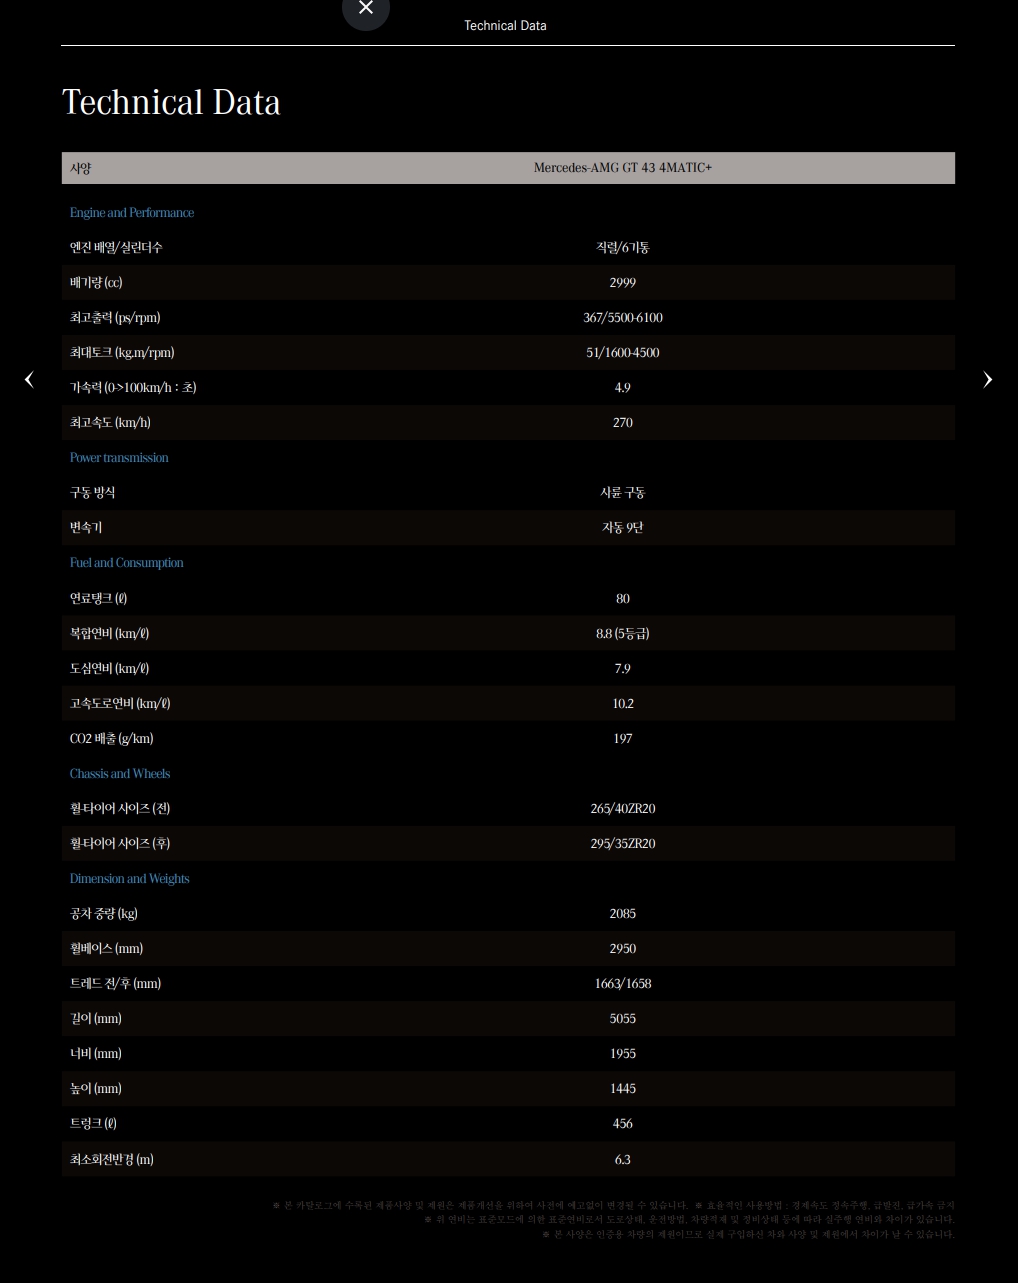Click the length value 5055
Screen dimensions: 1018x1283
pyautogui.click(x=623, y=1019)
